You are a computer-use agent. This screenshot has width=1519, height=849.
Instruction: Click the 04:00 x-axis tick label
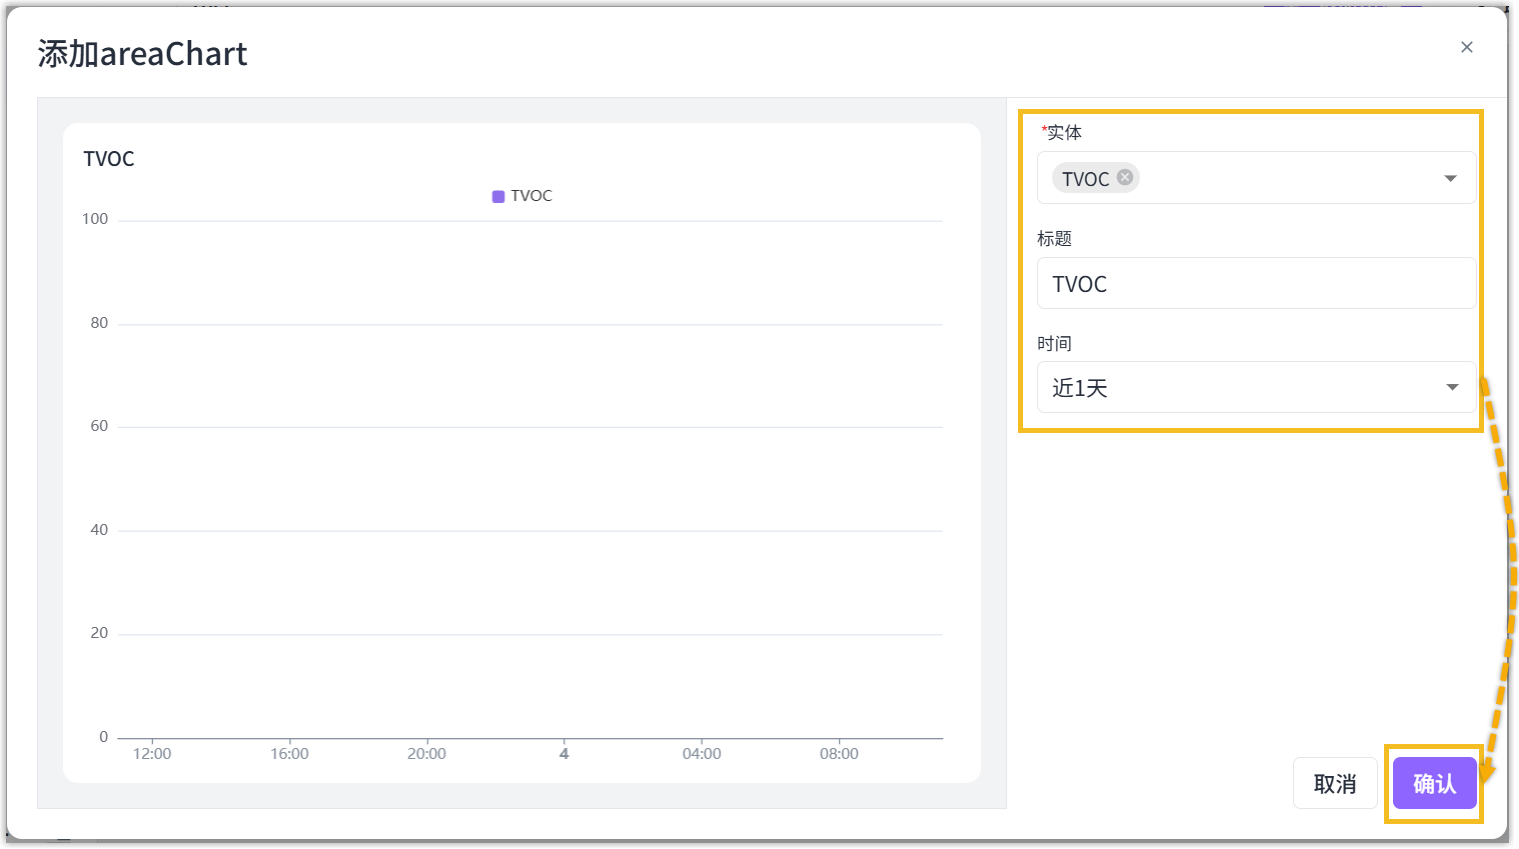[701, 754]
